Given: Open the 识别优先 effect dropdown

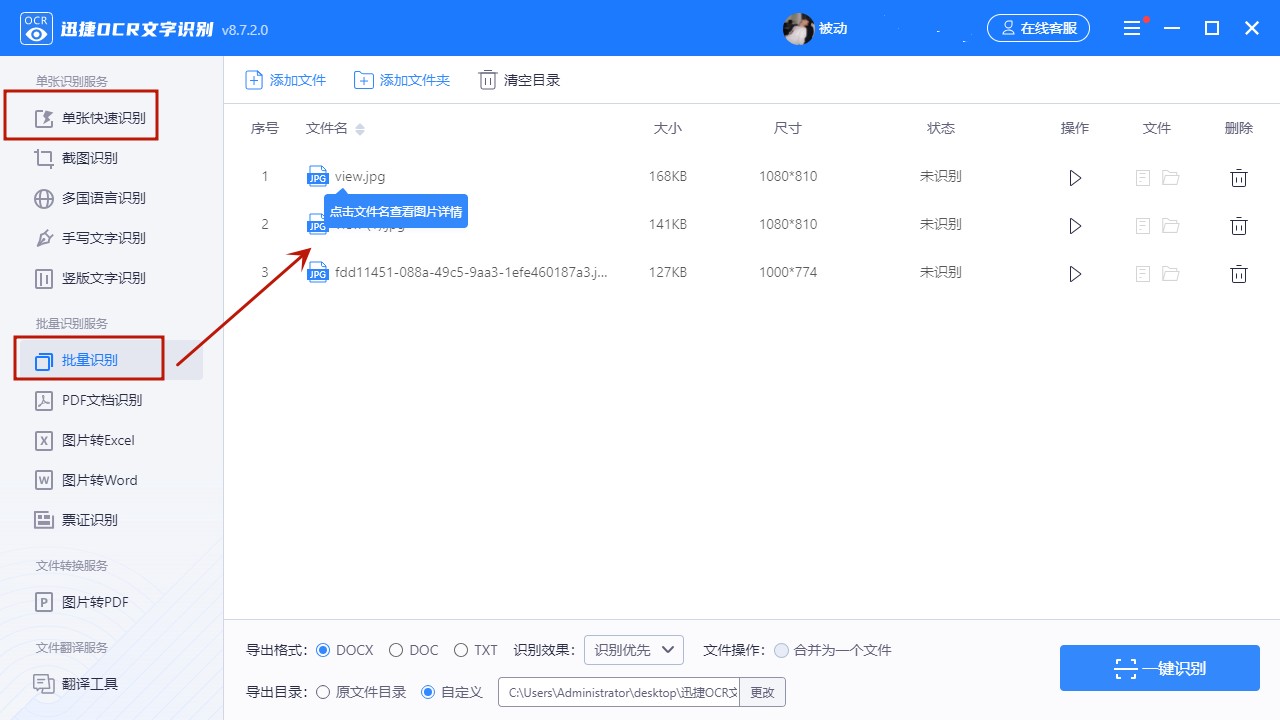Looking at the screenshot, I should 632,649.
